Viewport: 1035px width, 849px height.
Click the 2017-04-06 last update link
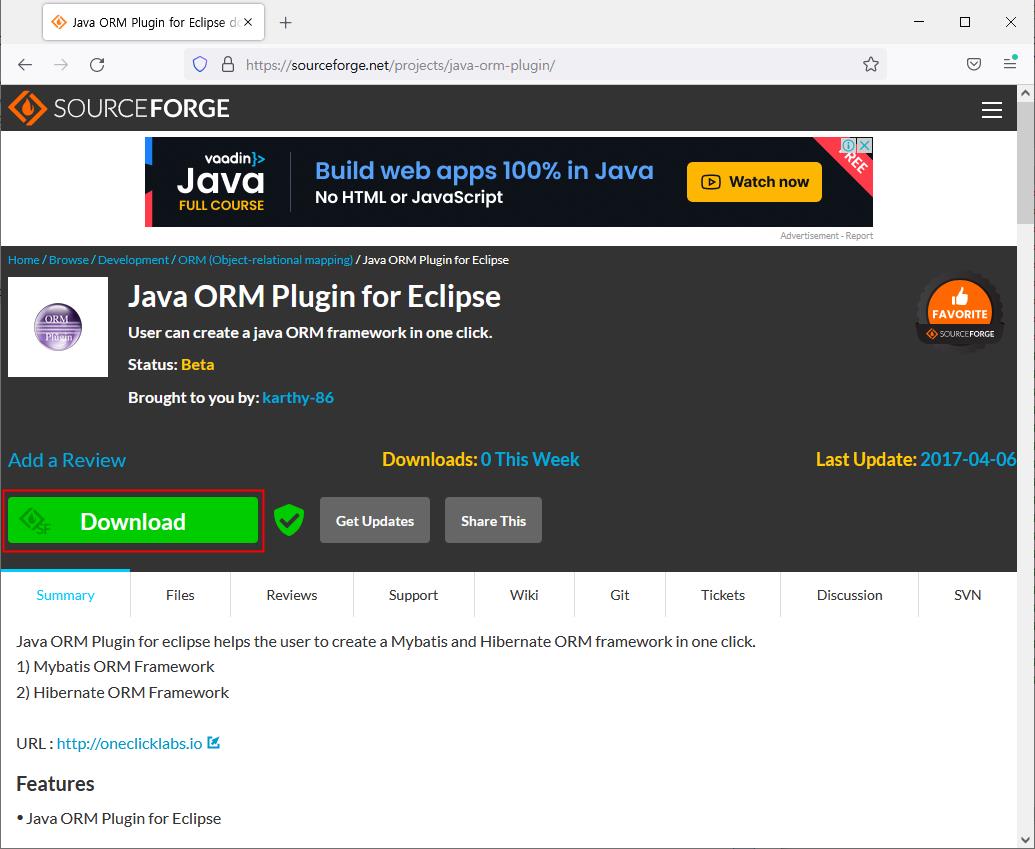pos(968,459)
